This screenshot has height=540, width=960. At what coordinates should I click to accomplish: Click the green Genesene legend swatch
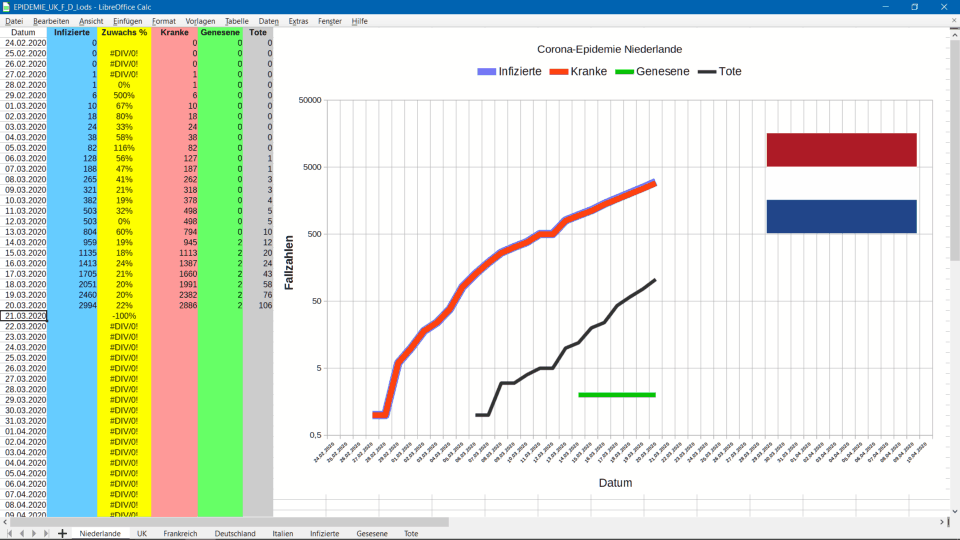click(x=623, y=72)
